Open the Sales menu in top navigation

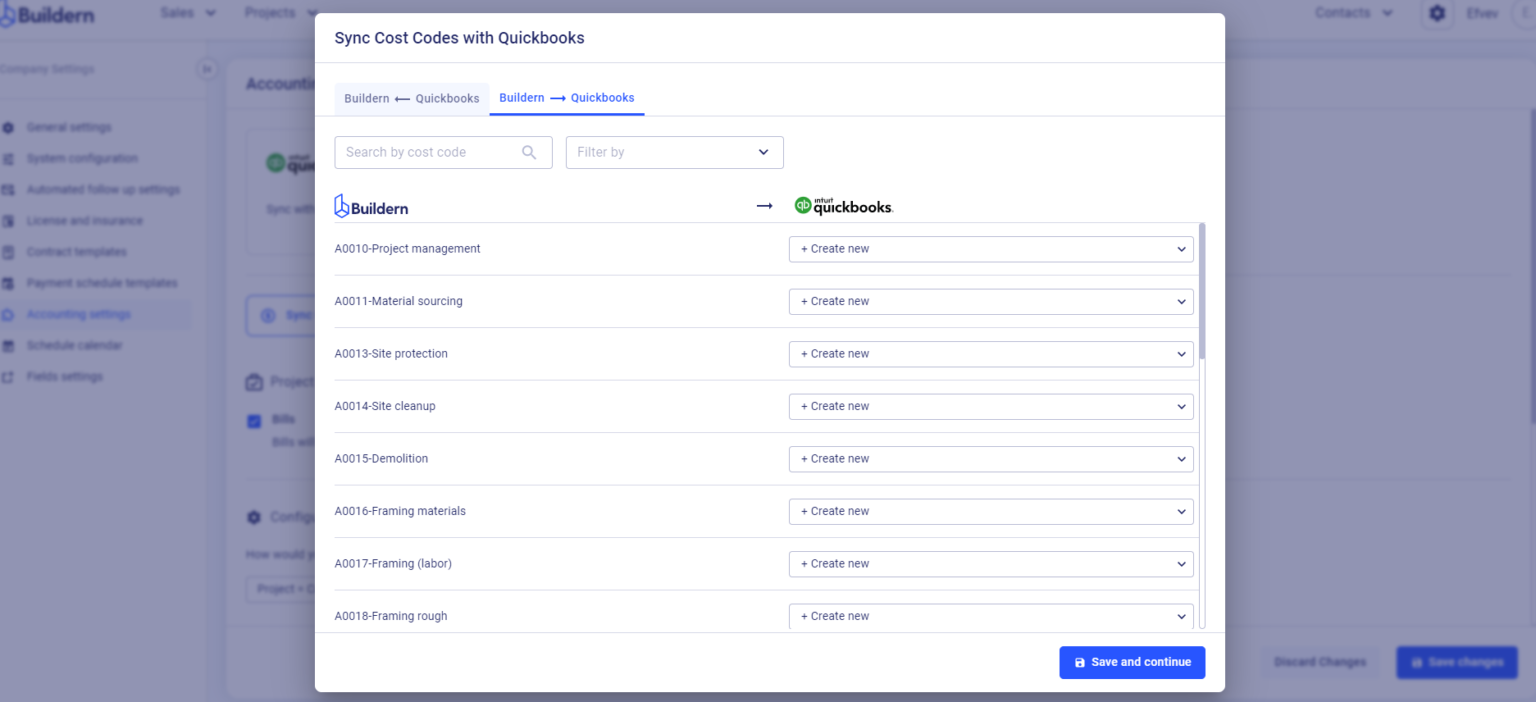187,13
